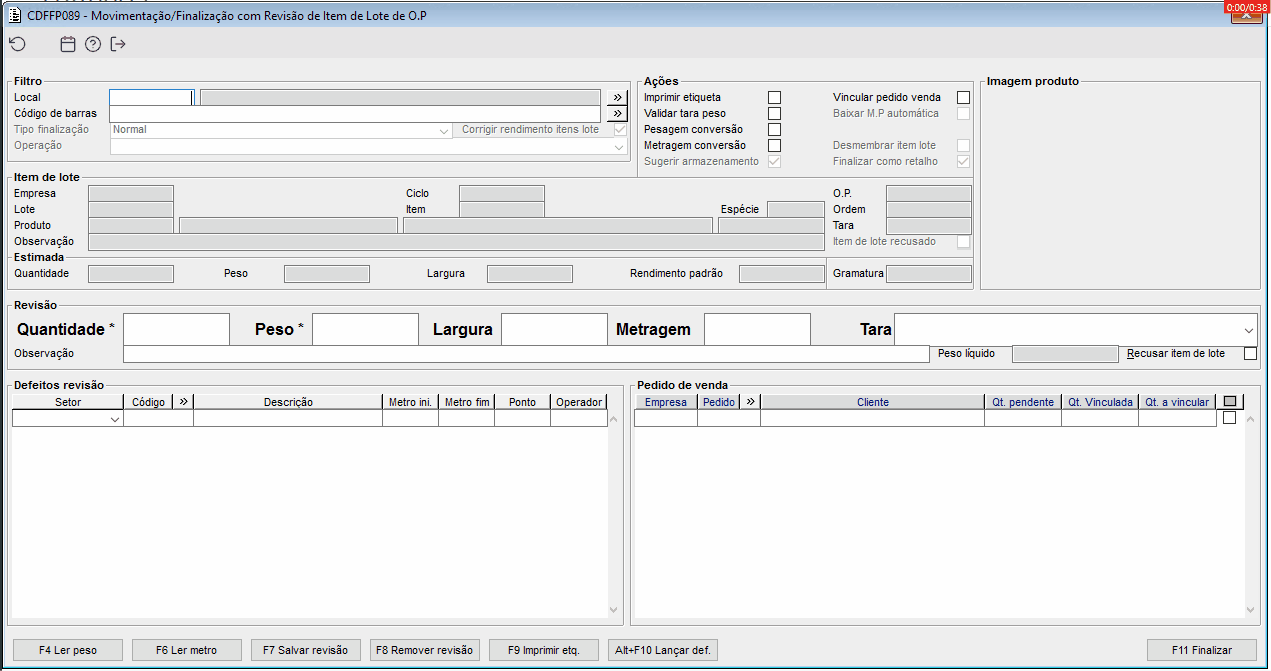The image size is (1271, 671).
Task: Click Metro ini. column header
Action: click(410, 402)
